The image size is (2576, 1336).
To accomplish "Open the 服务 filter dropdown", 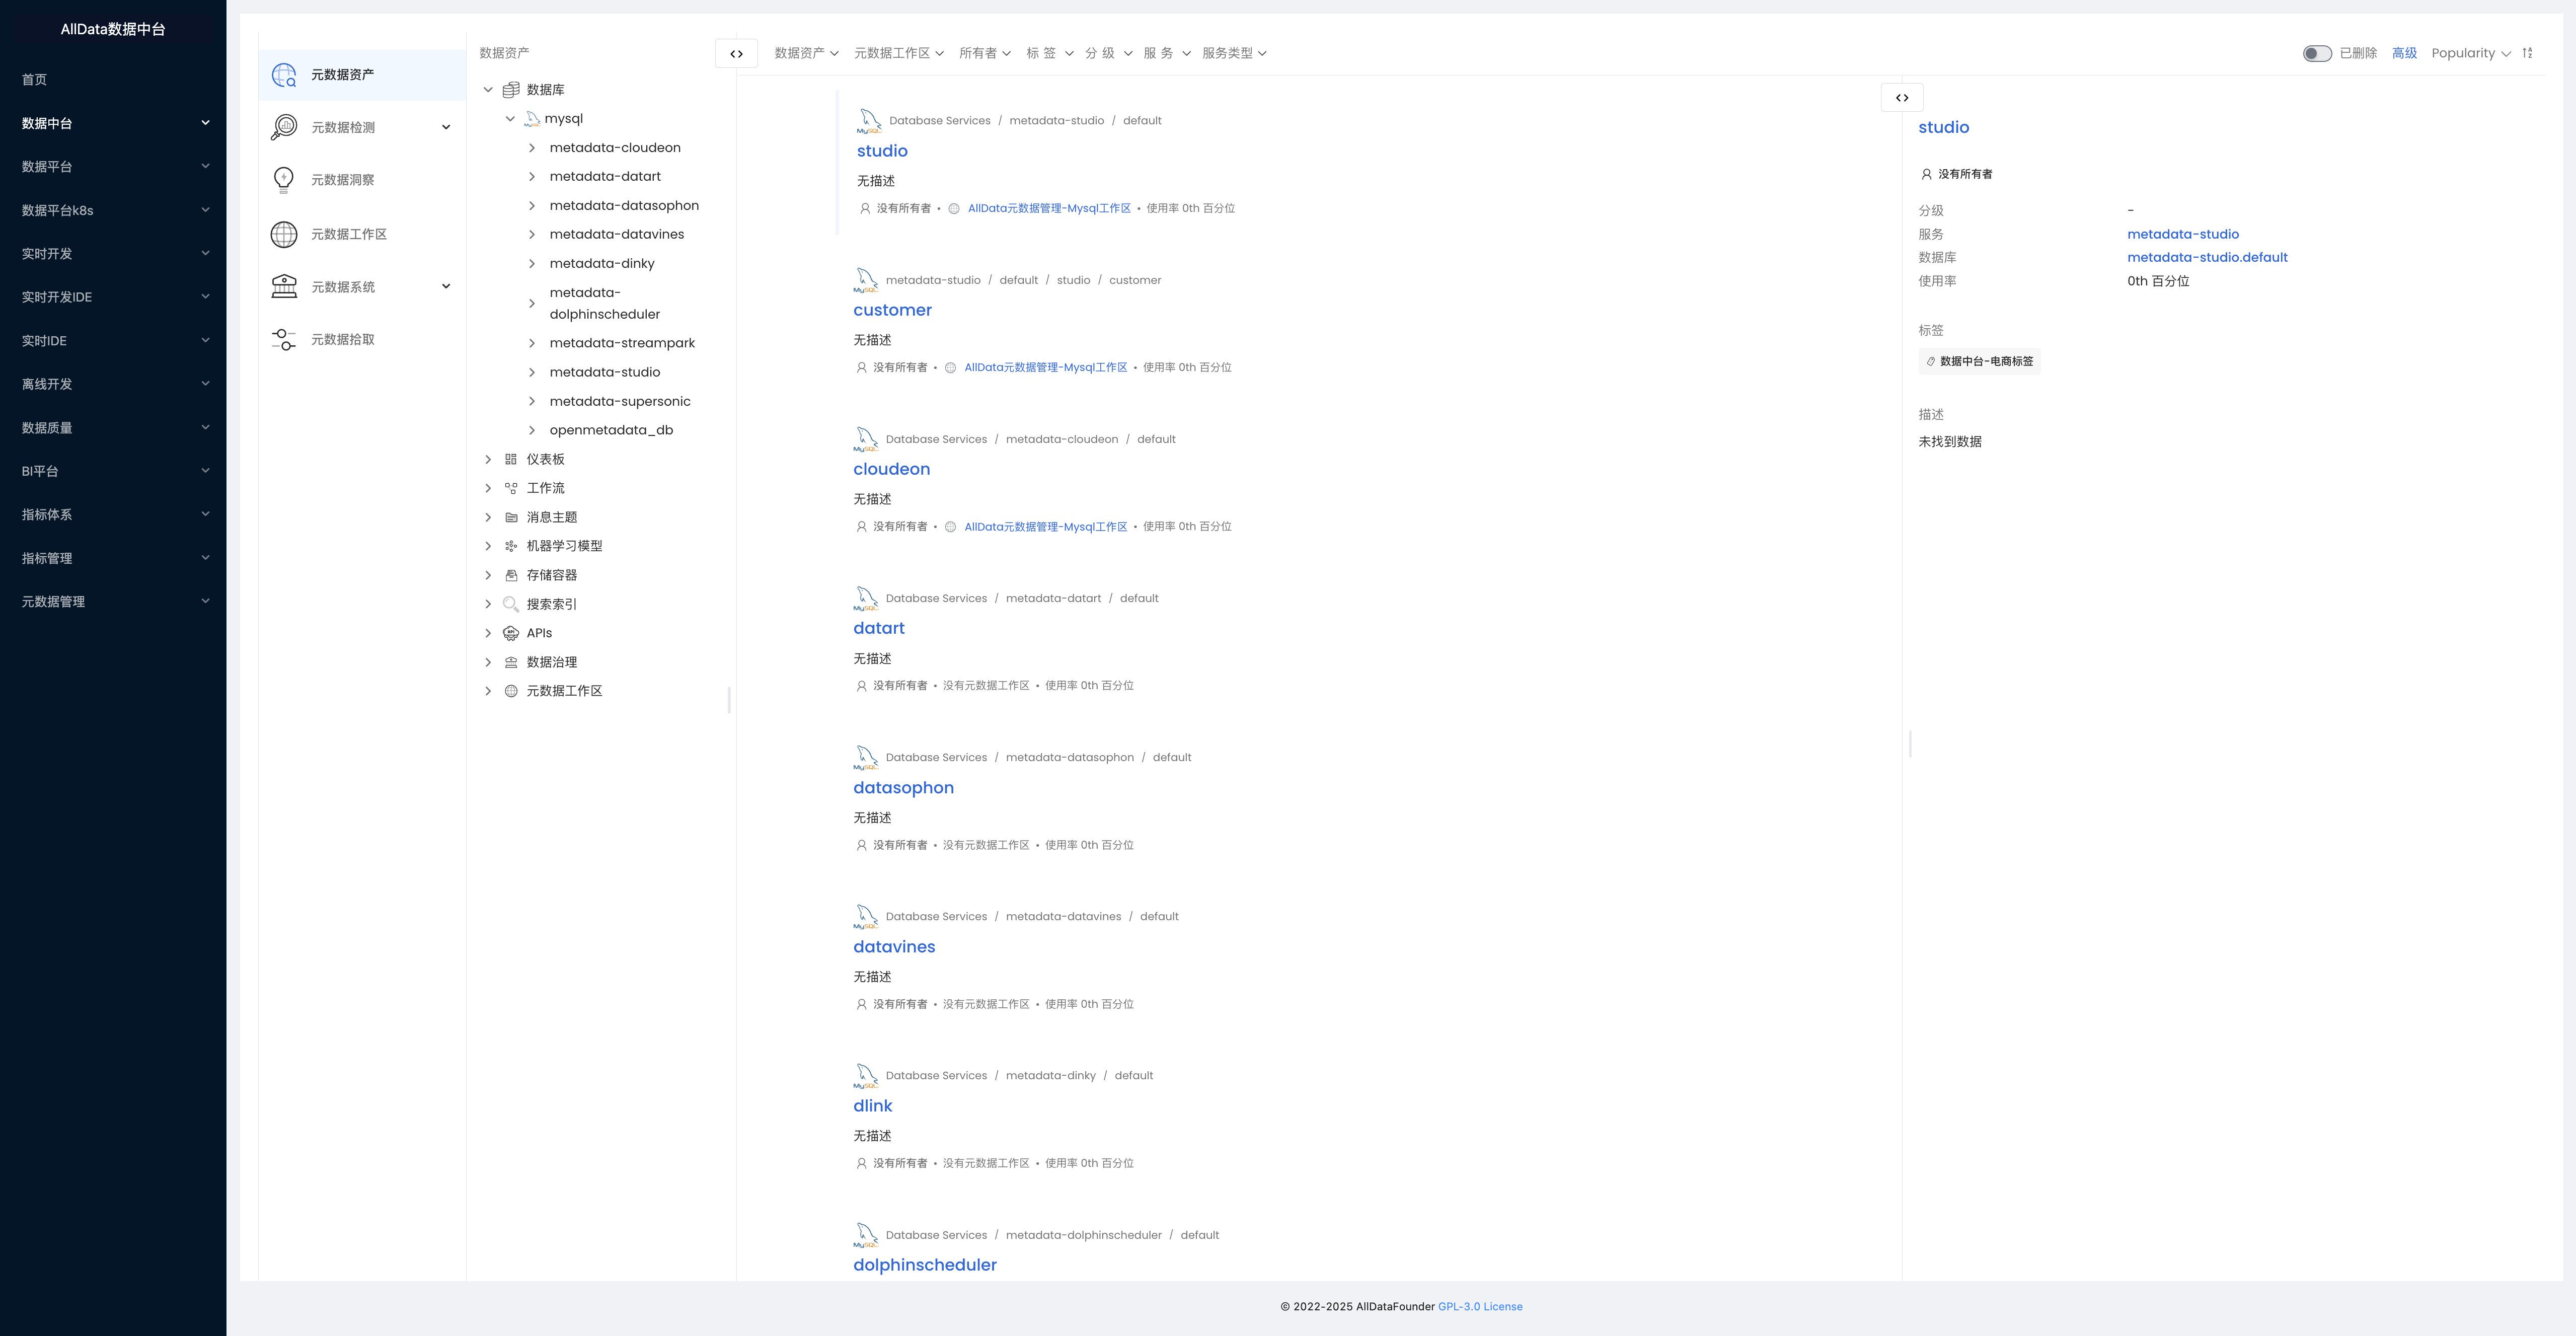I will [x=1167, y=53].
